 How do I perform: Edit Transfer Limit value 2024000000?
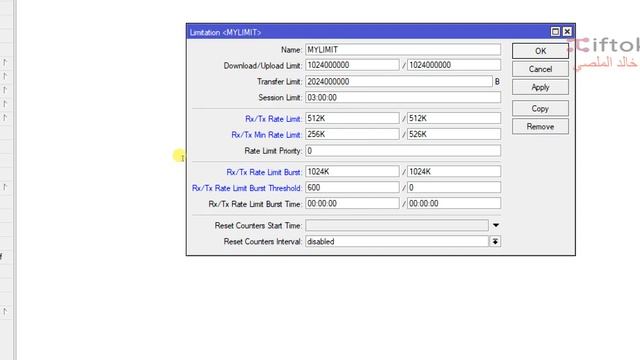point(399,82)
